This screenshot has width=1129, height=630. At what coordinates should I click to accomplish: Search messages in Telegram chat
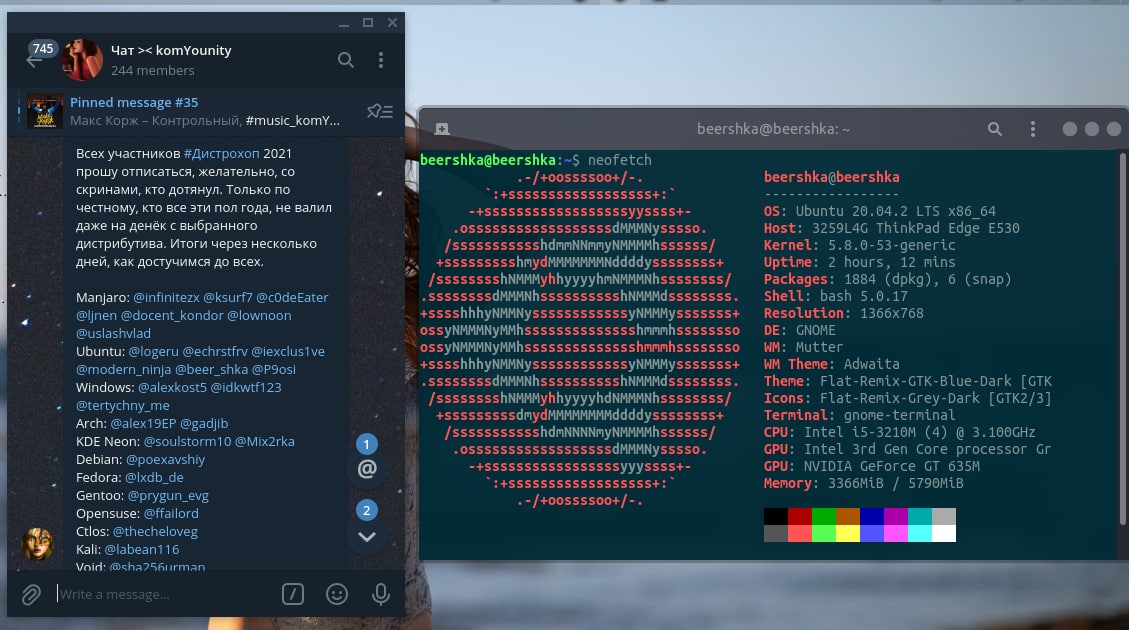(346, 60)
